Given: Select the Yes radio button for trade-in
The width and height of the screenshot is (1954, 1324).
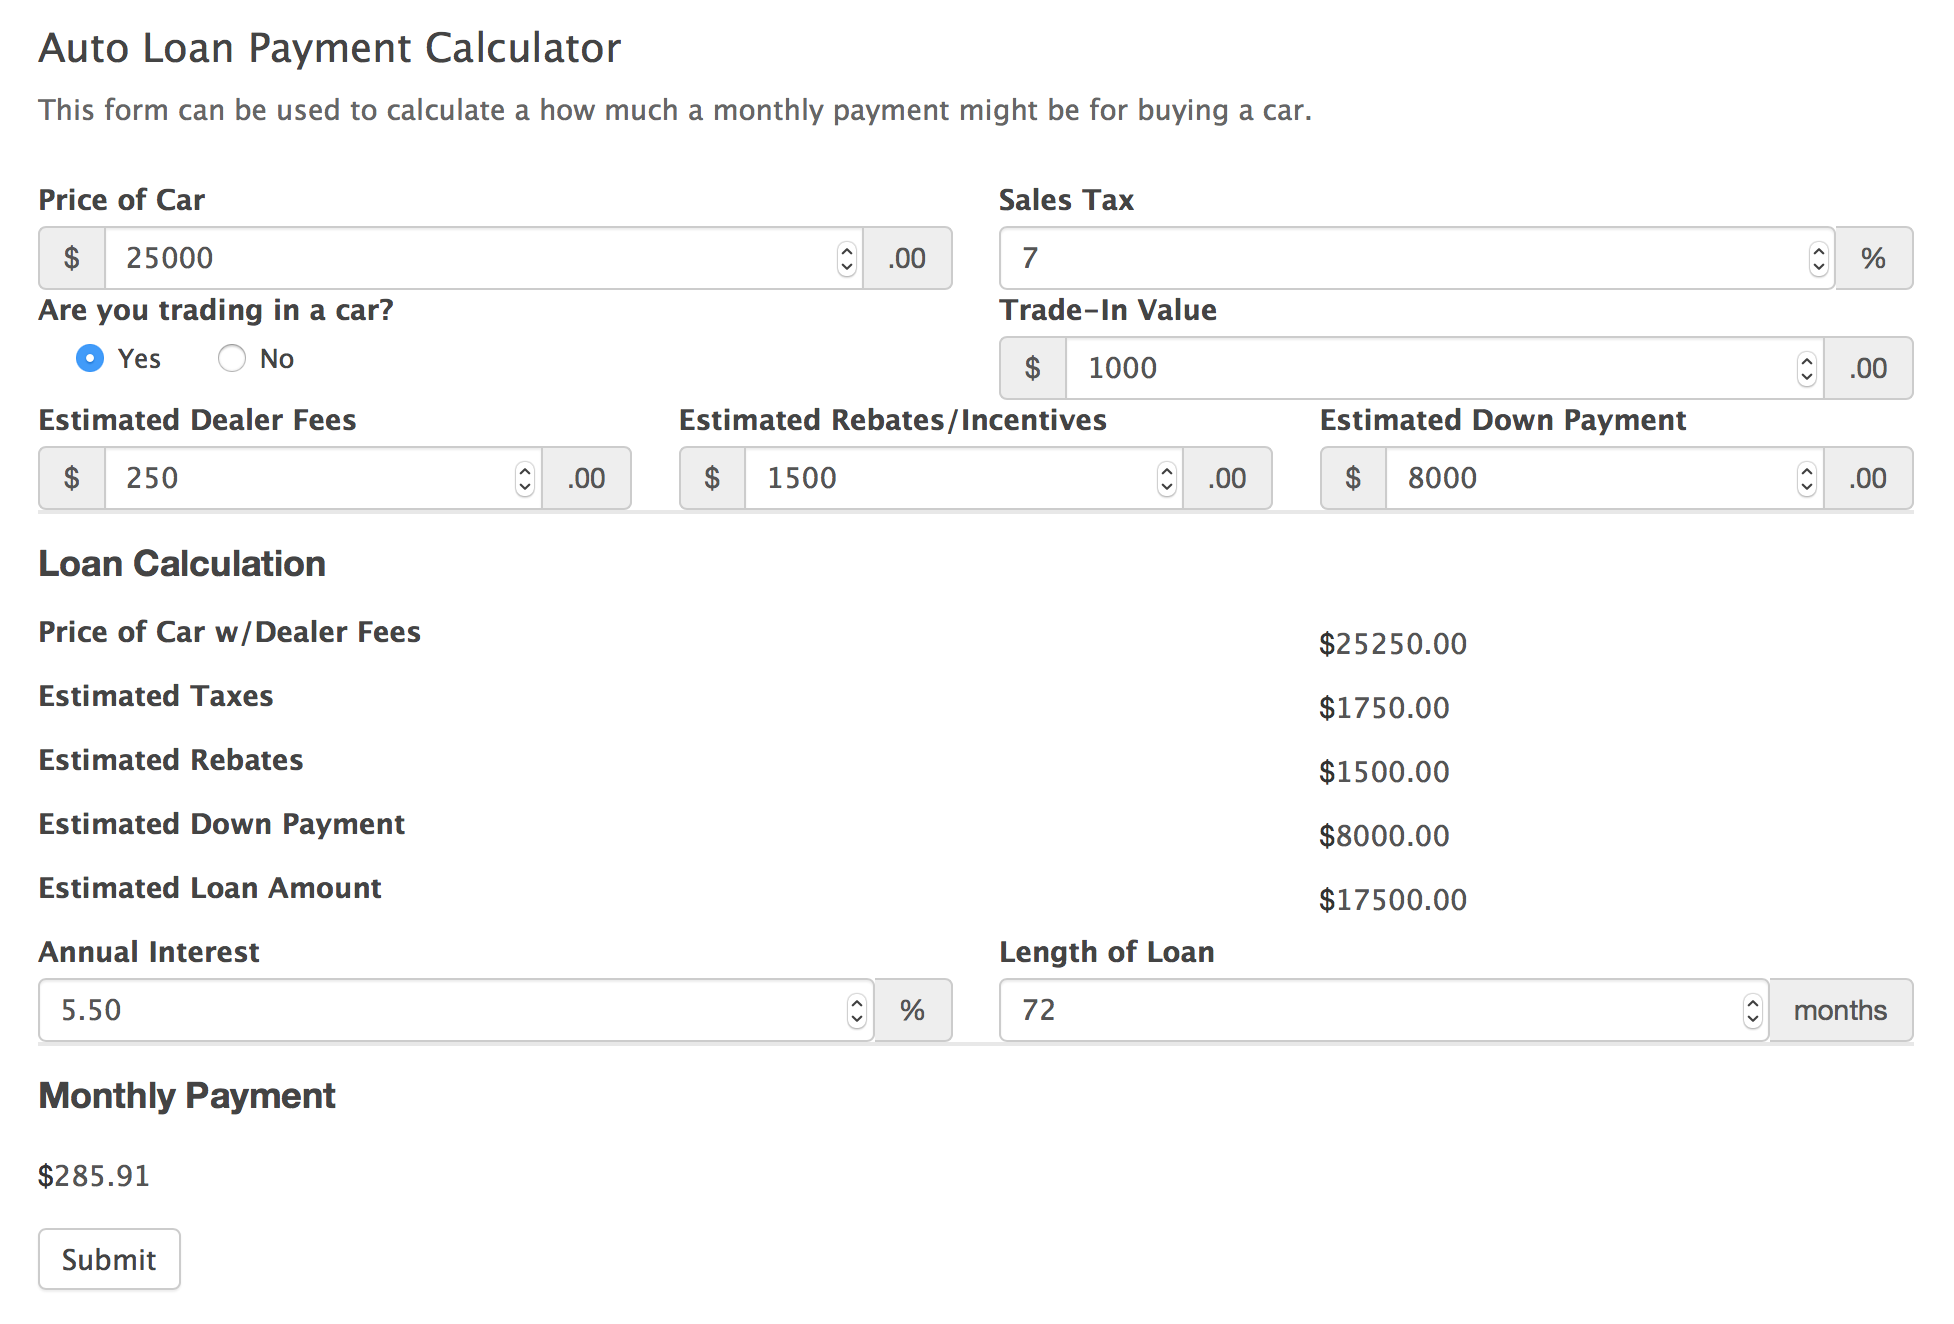Looking at the screenshot, I should click(92, 358).
